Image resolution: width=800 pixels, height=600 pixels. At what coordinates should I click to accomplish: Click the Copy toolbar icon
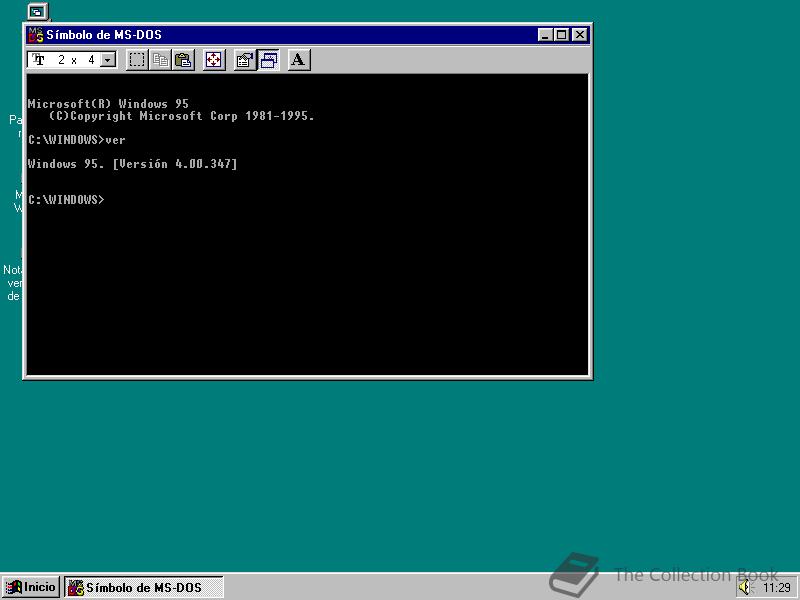click(x=160, y=60)
